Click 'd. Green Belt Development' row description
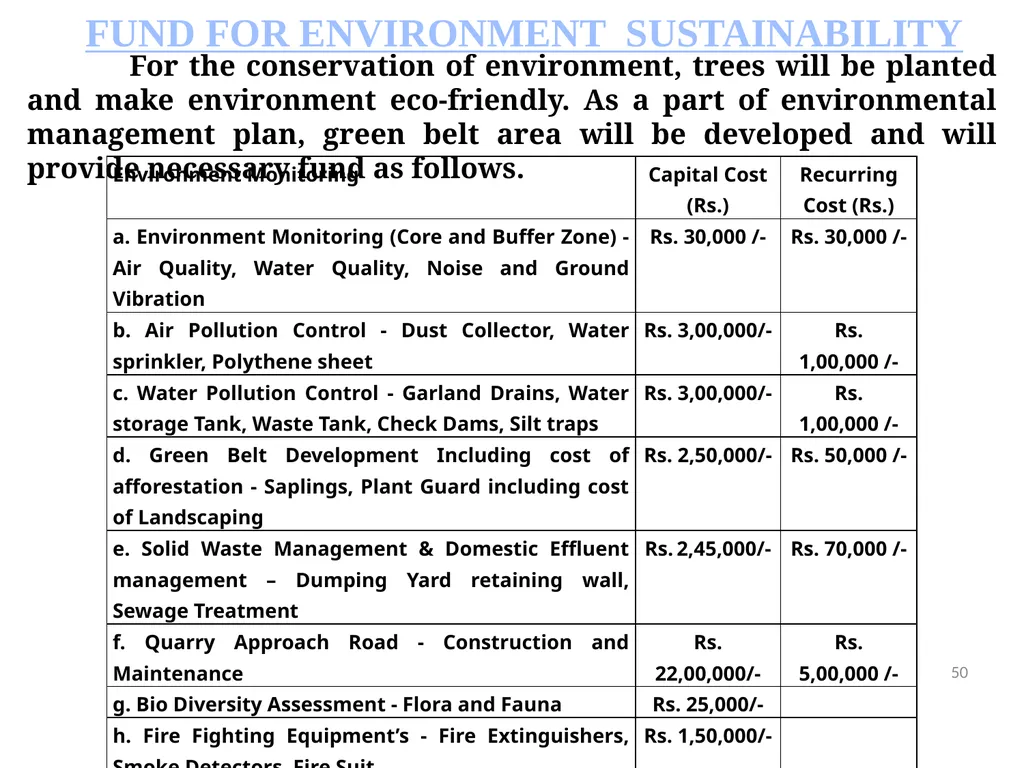 coord(370,486)
